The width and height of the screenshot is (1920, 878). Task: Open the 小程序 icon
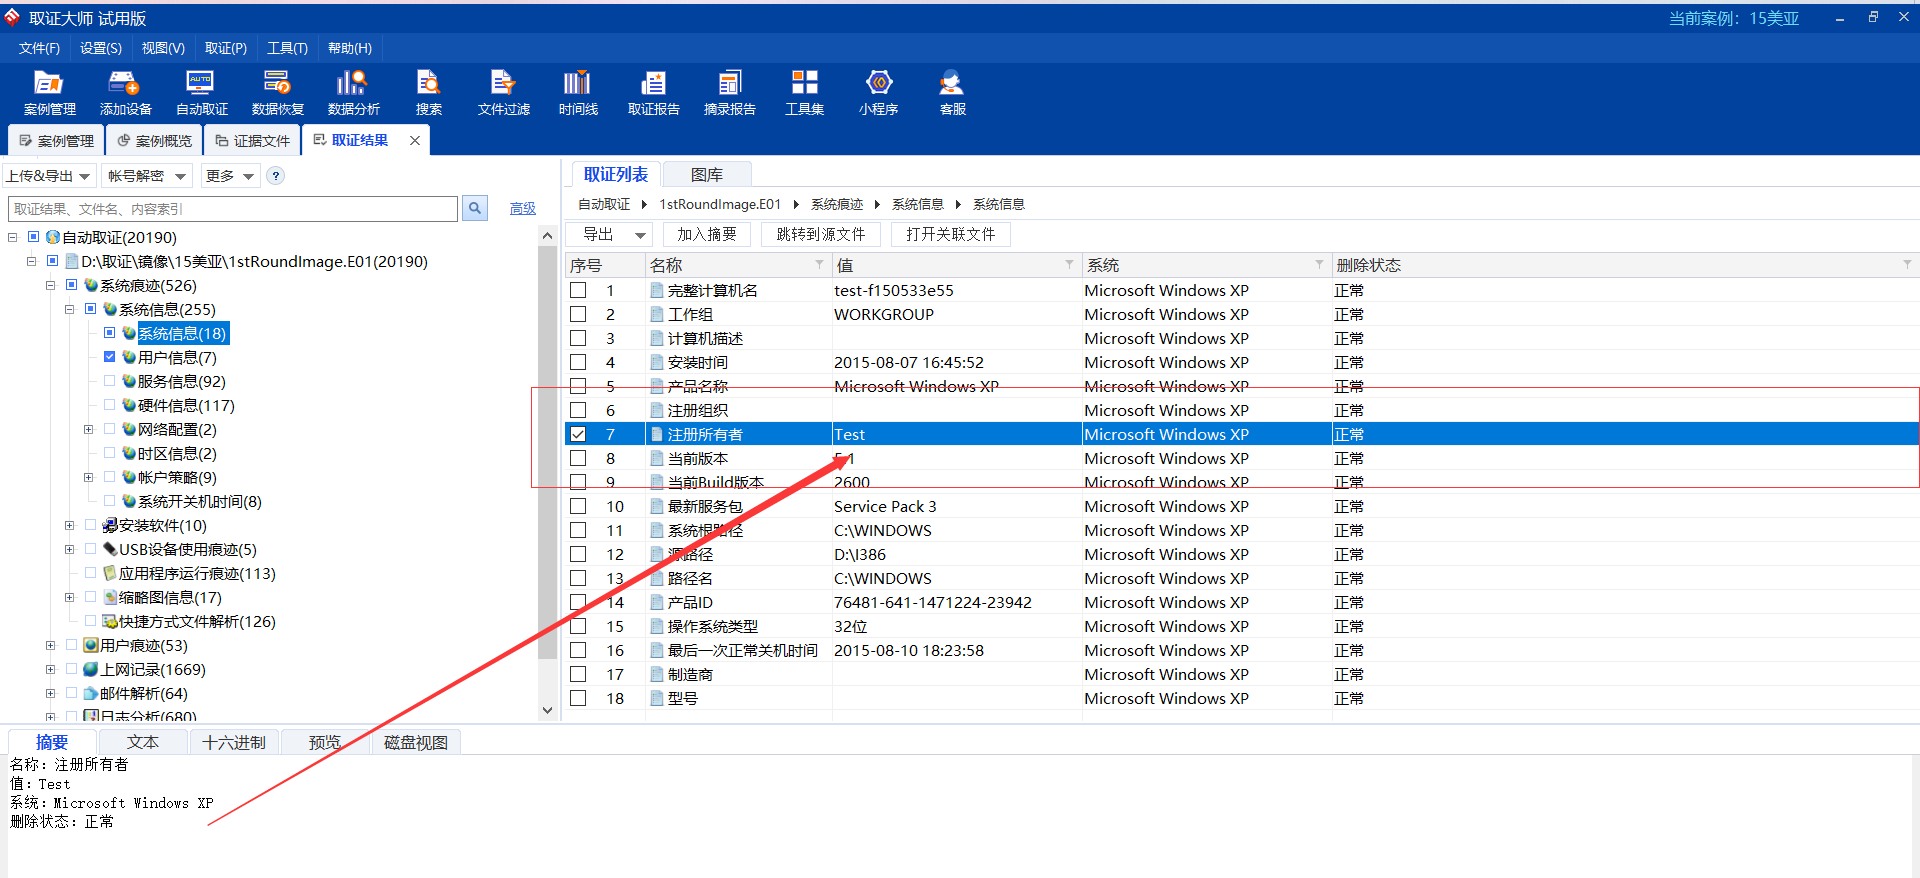pos(878,93)
